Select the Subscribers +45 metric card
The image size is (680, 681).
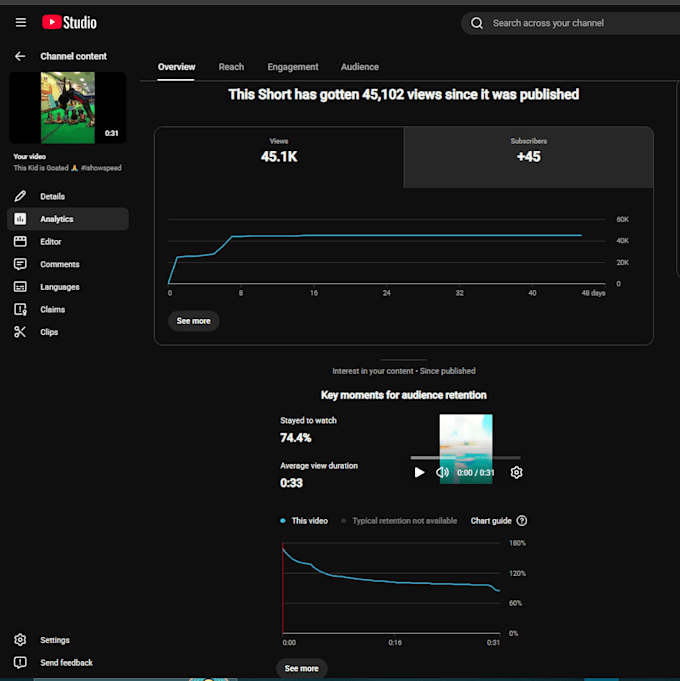click(x=528, y=157)
